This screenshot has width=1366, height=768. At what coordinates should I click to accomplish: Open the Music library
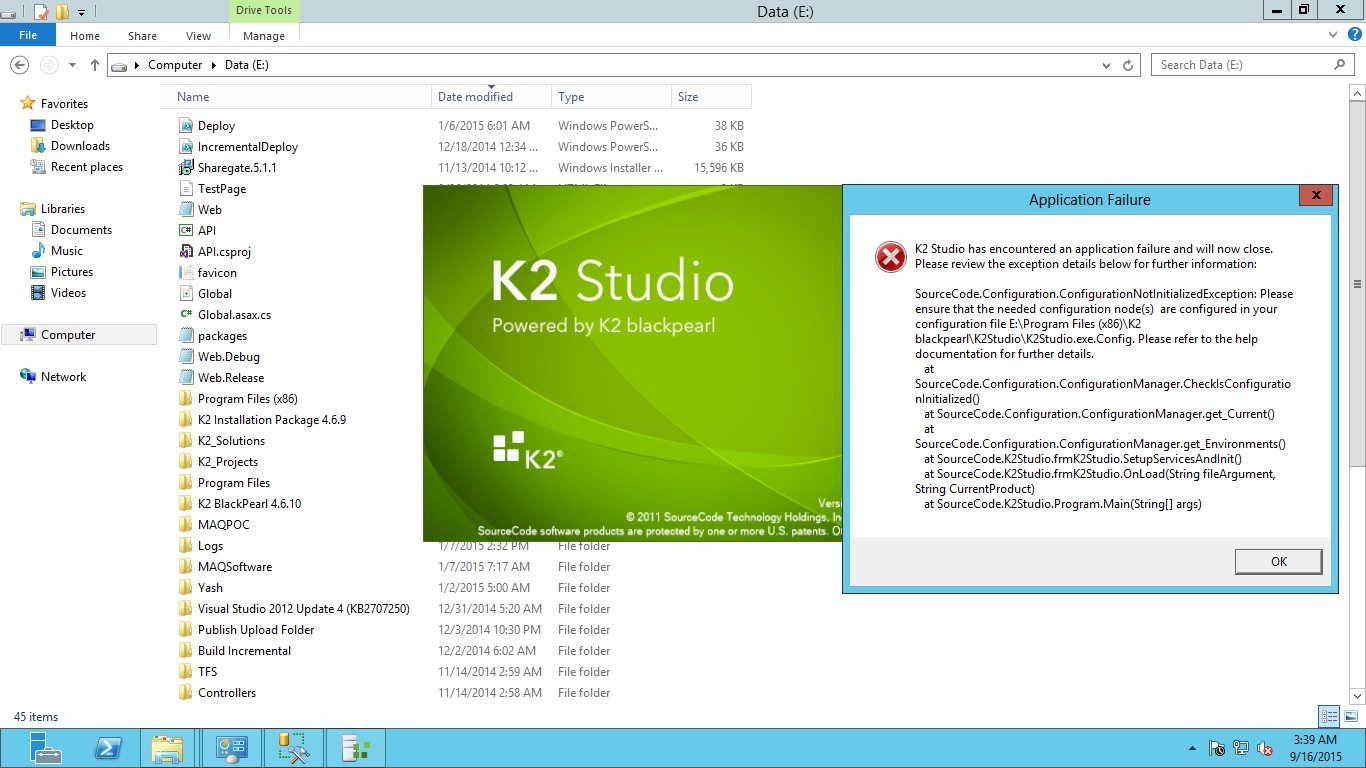pyautogui.click(x=67, y=251)
